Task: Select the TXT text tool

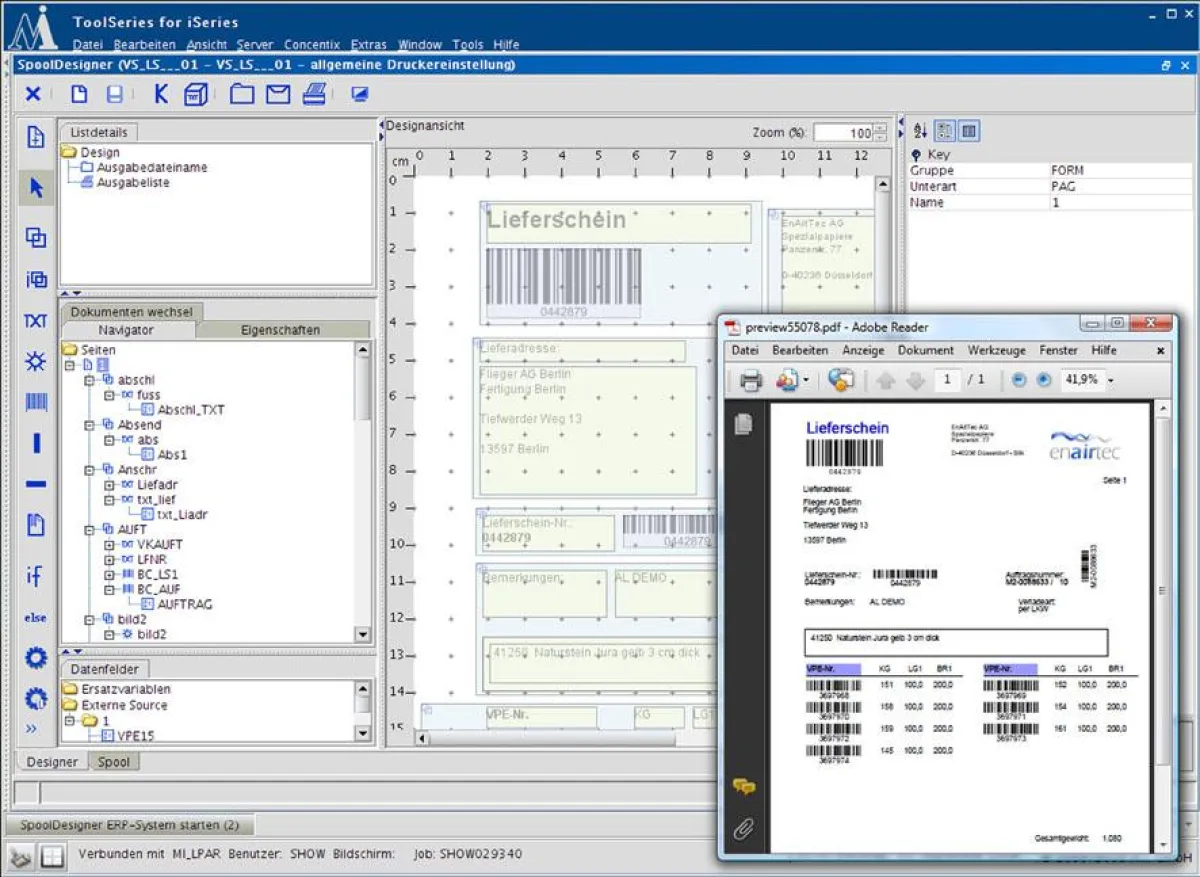Action: (35, 320)
